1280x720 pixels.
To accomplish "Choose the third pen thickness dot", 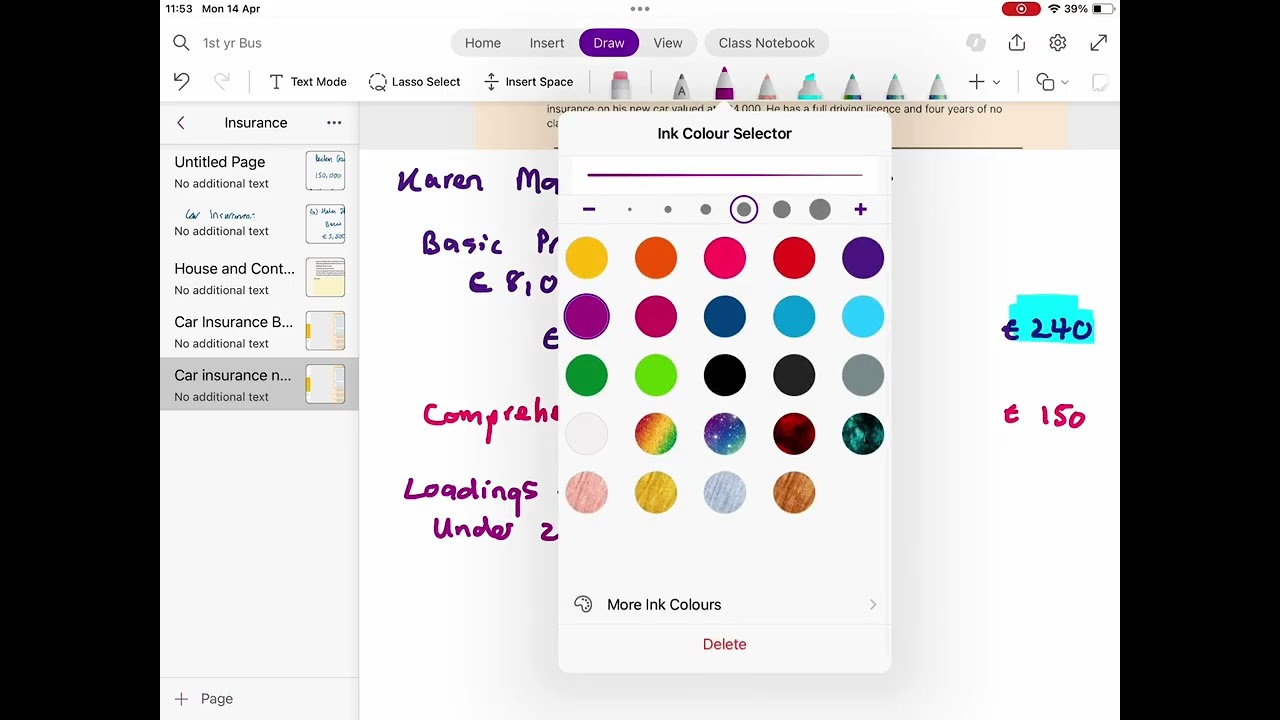I will click(706, 209).
